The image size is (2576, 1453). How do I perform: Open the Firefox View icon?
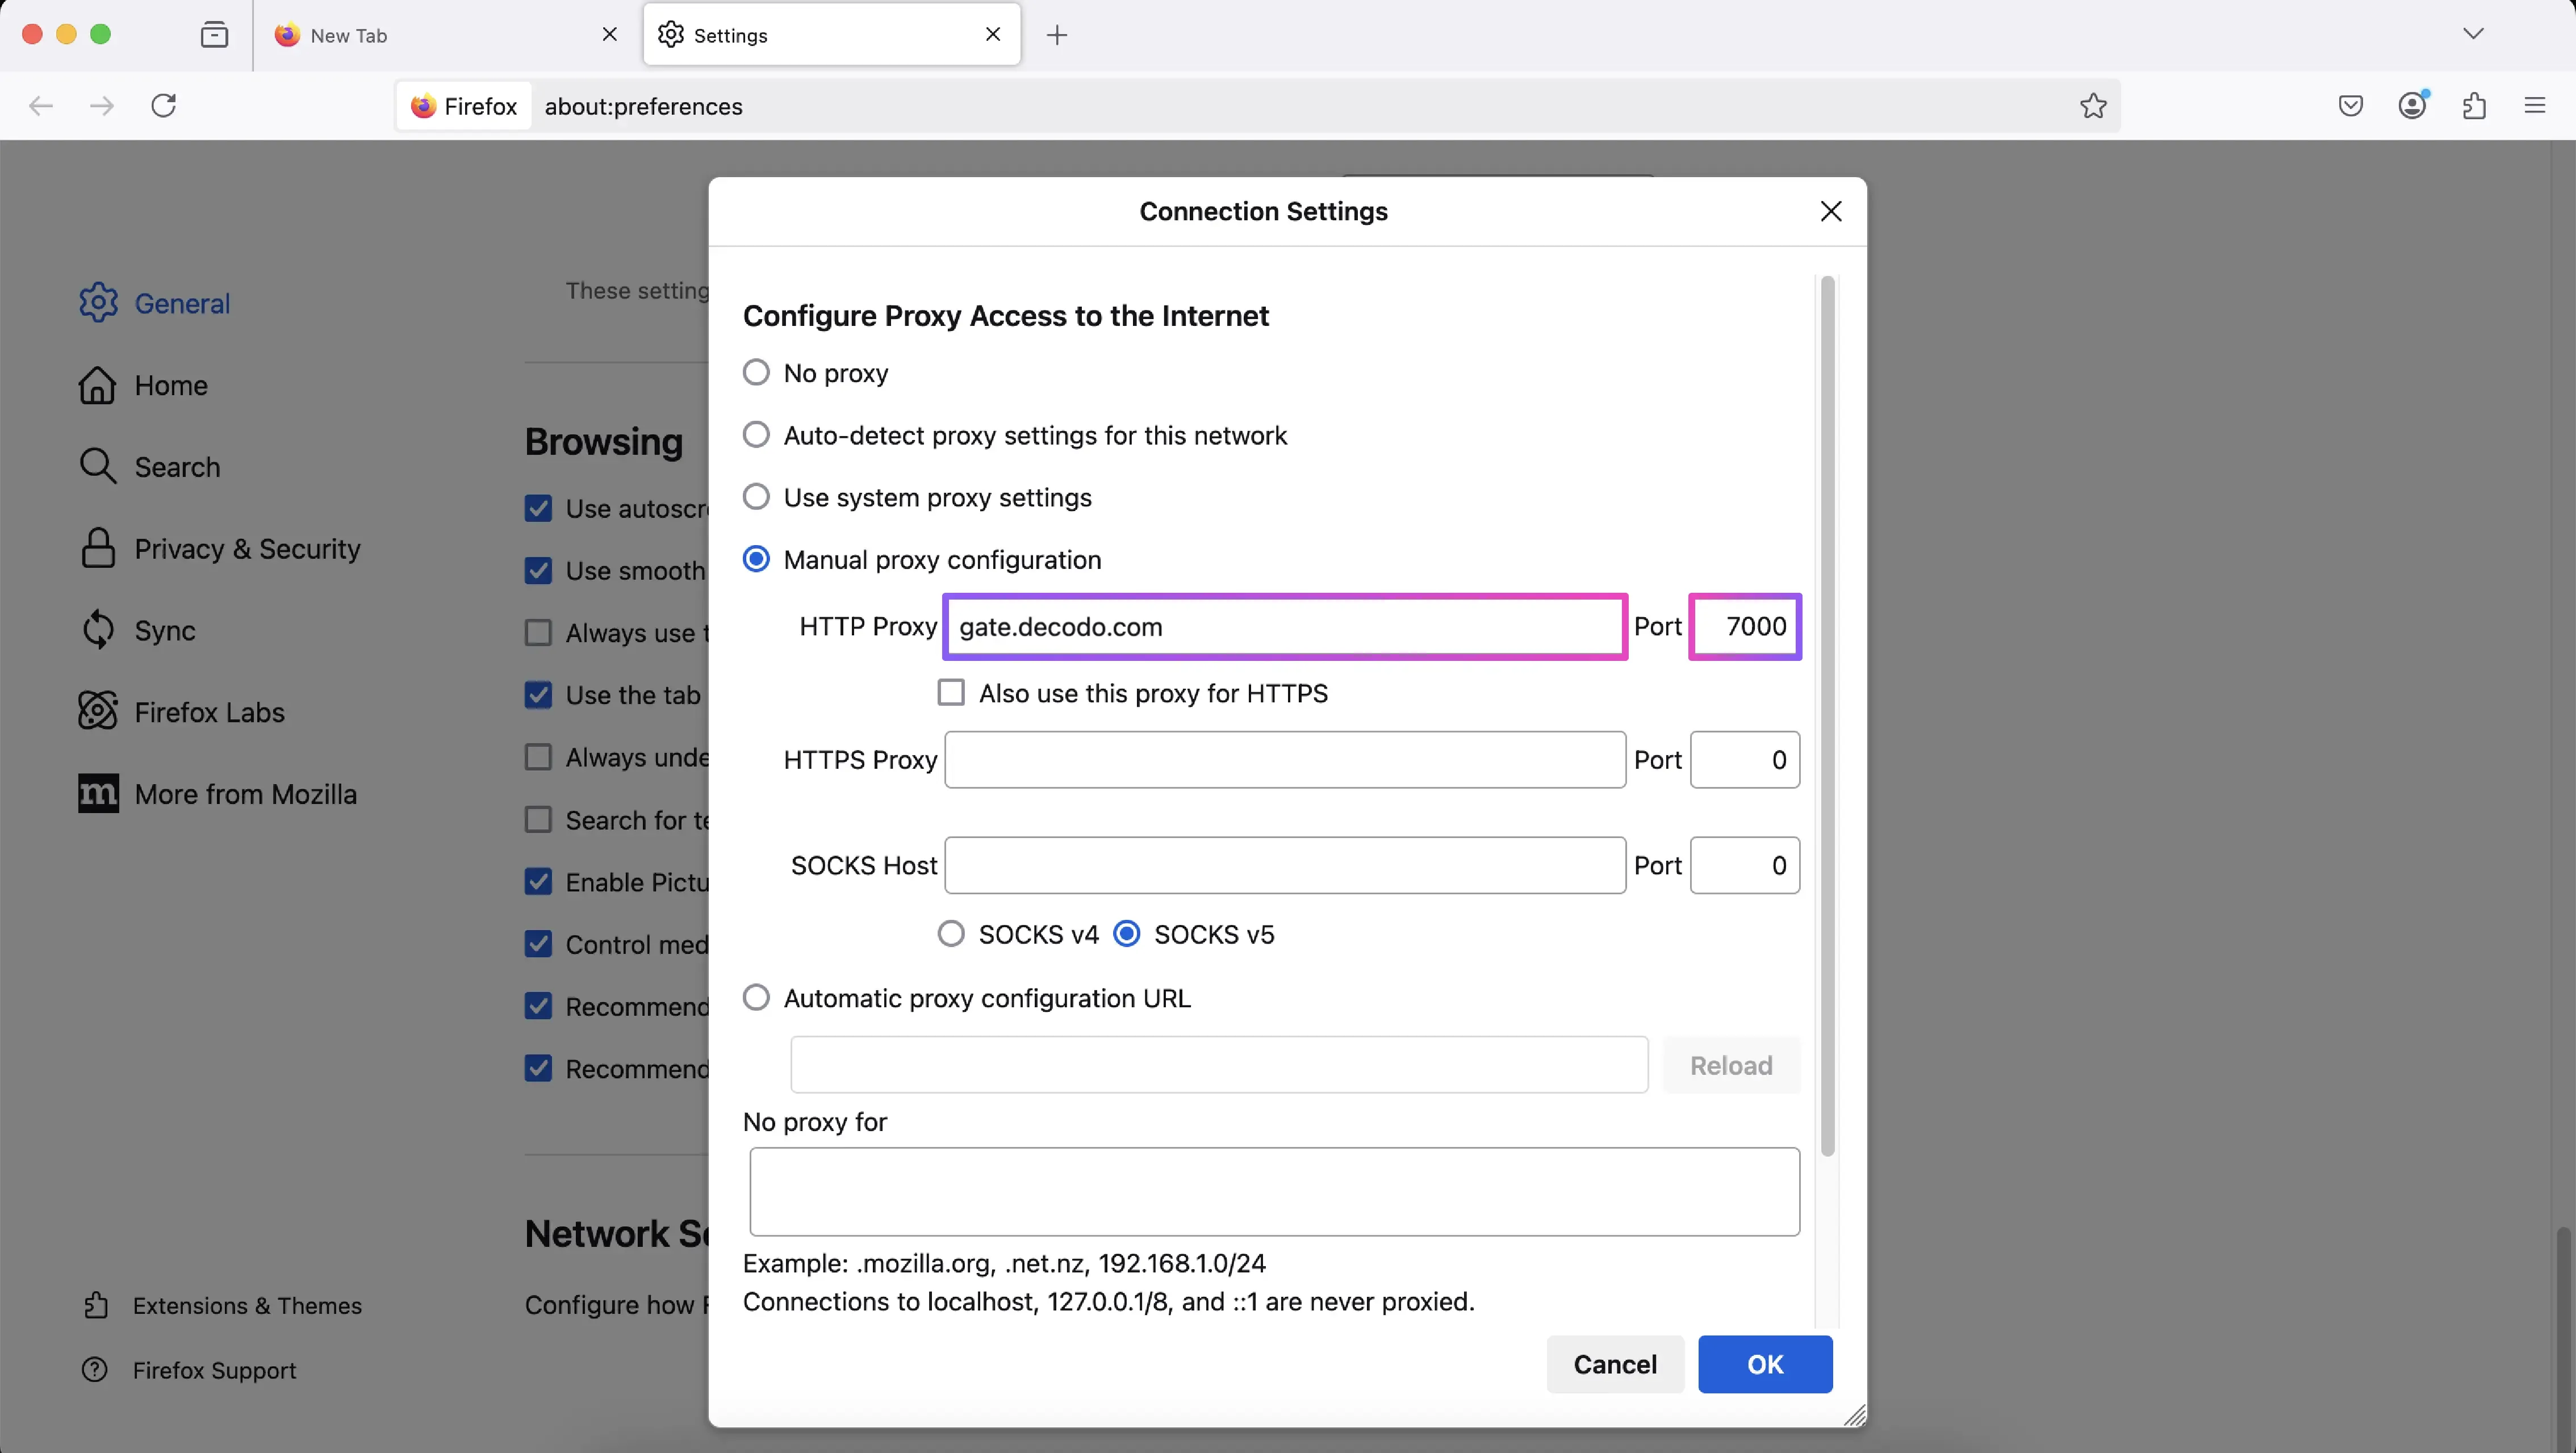pyautogui.click(x=214, y=35)
